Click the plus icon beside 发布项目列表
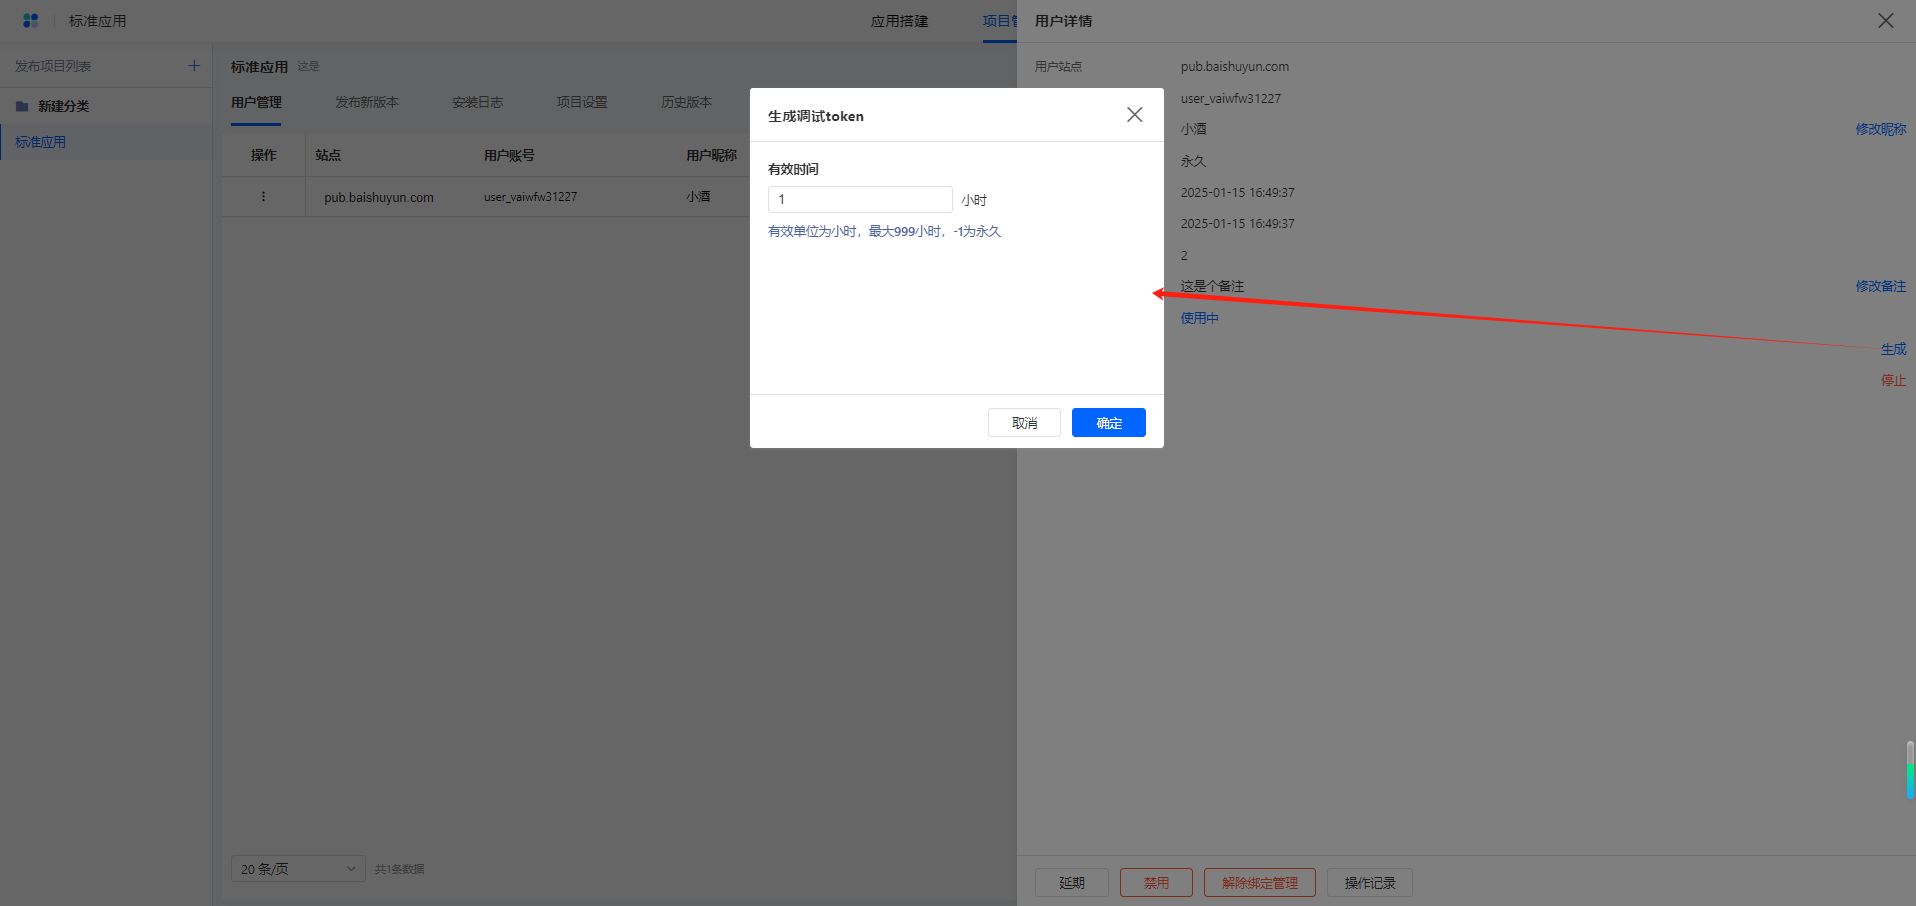 [194, 66]
